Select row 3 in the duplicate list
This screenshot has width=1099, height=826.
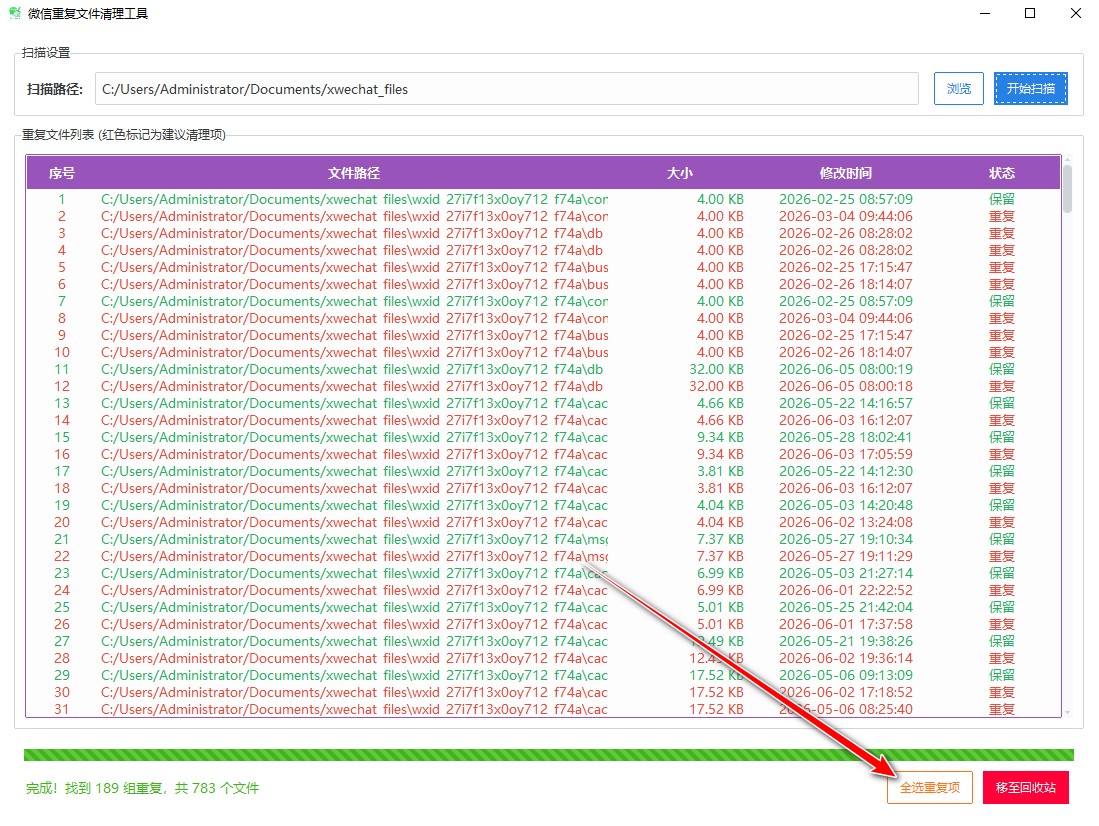[x=544, y=233]
